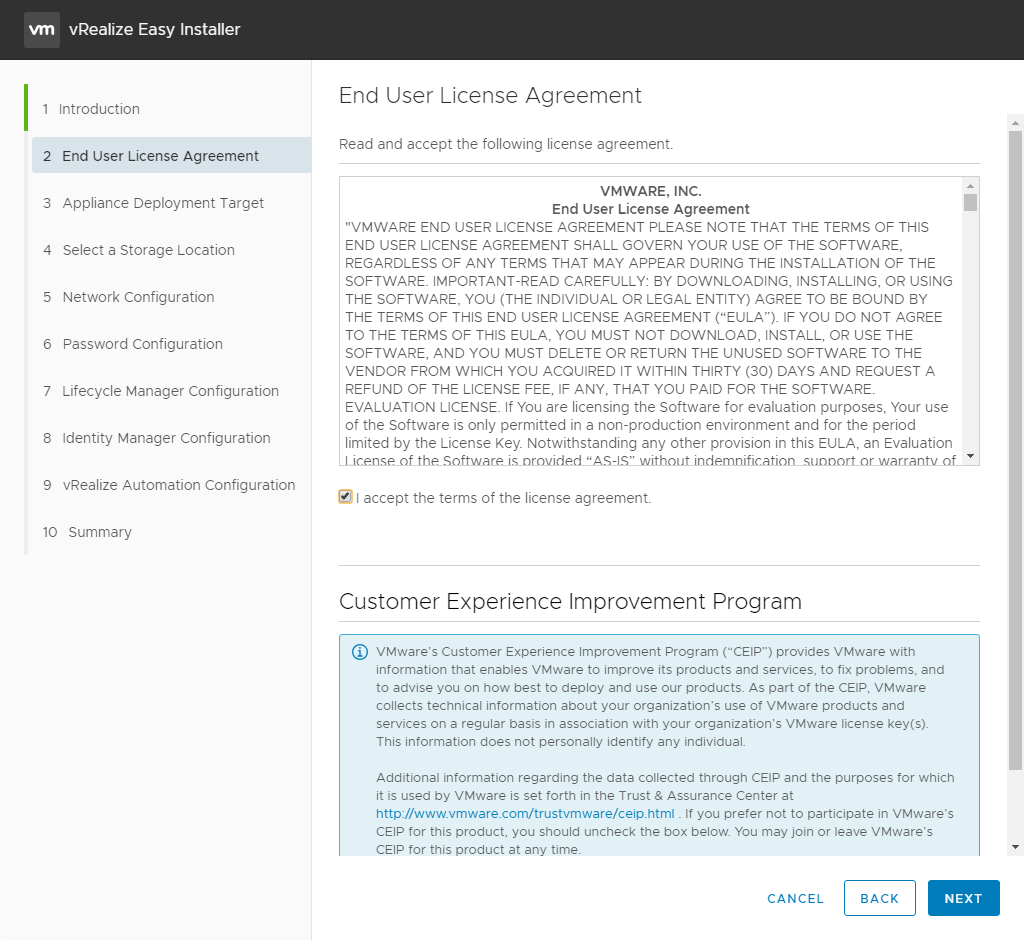Click the license text scrollbar thumb
The width and height of the screenshot is (1024, 940).
coord(970,203)
